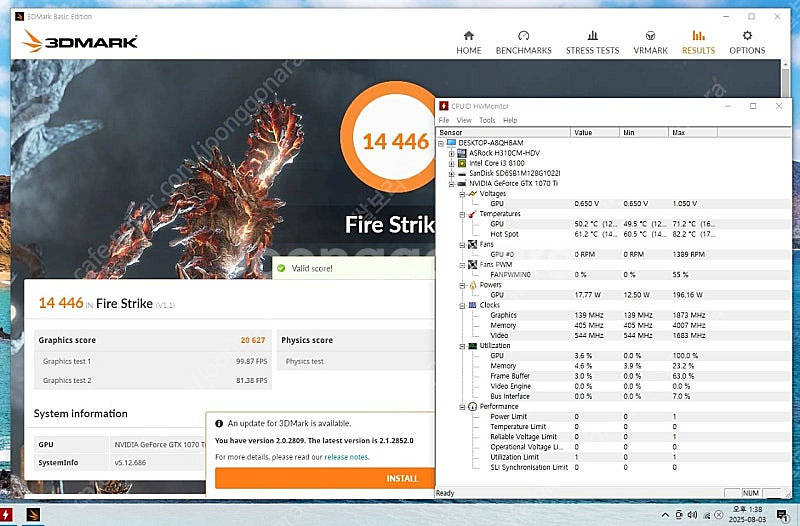
Task: Collapse the Clocks group expander
Action: point(462,306)
